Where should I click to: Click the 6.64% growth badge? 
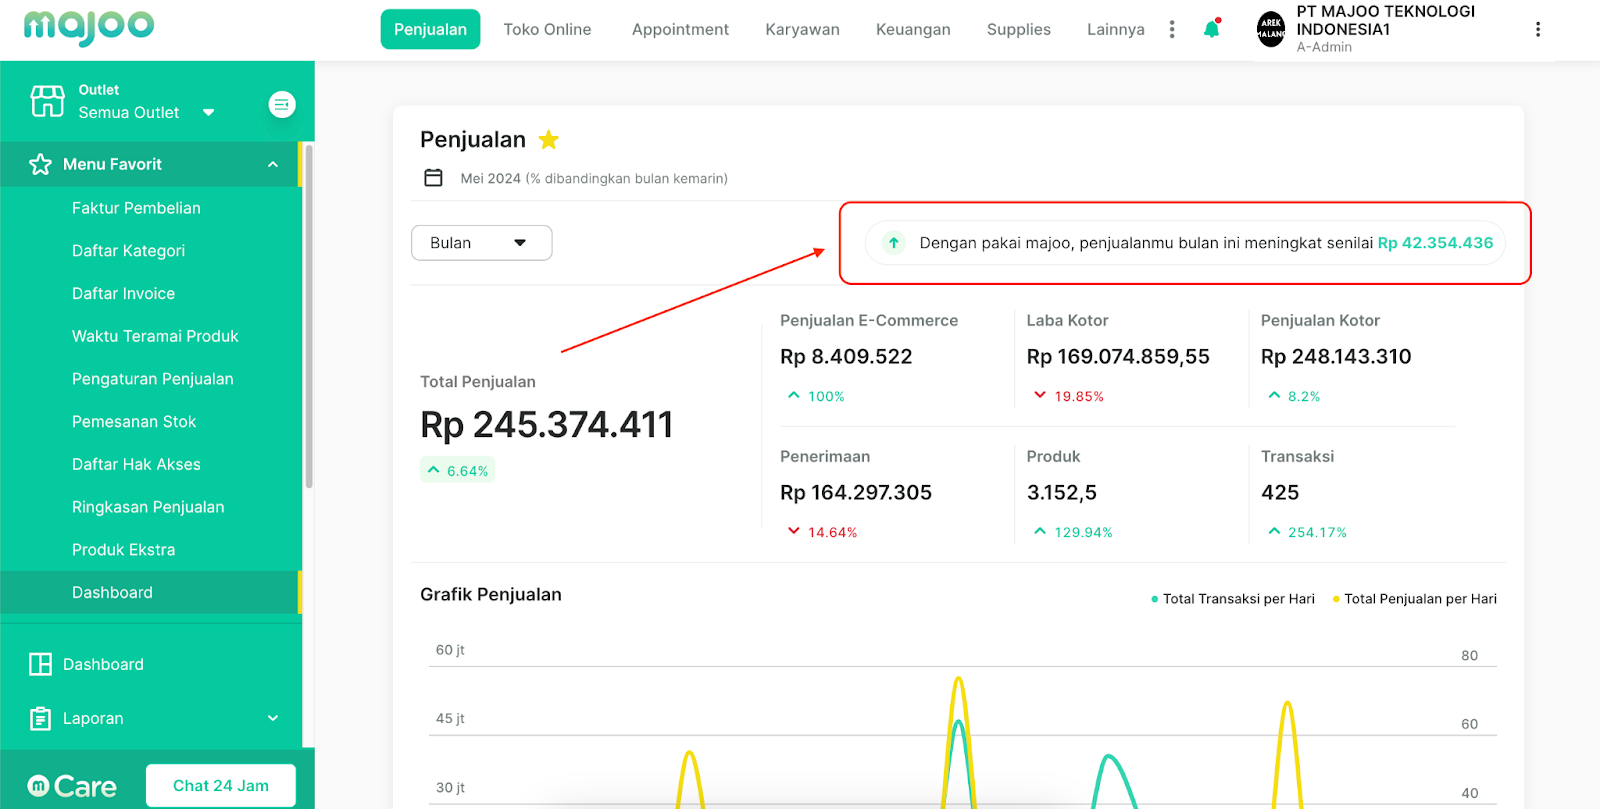coord(458,470)
